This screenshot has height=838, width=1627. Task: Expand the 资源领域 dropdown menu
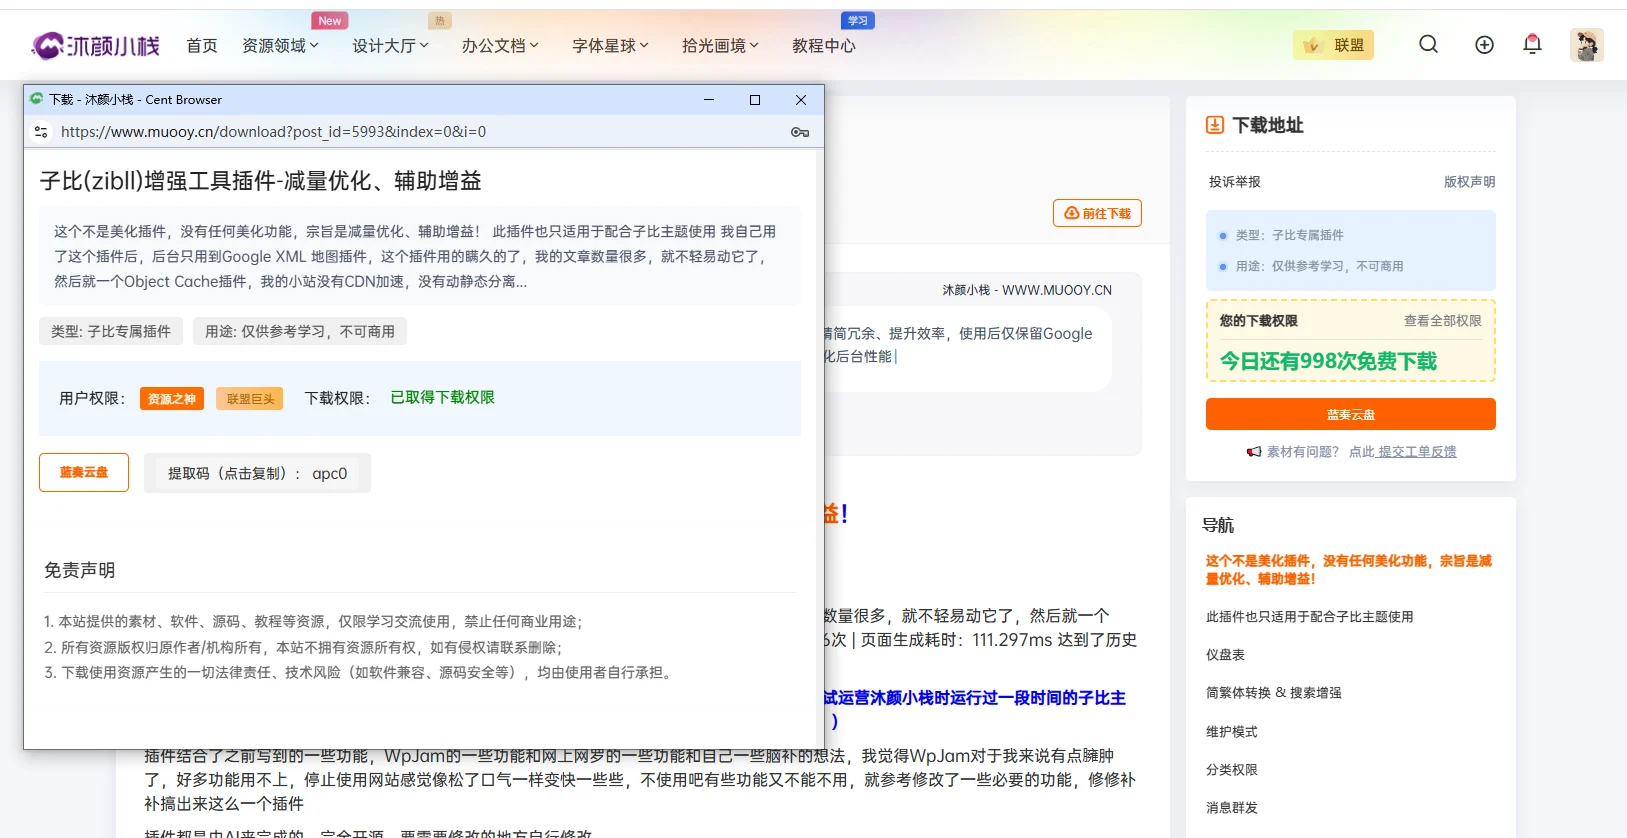280,46
